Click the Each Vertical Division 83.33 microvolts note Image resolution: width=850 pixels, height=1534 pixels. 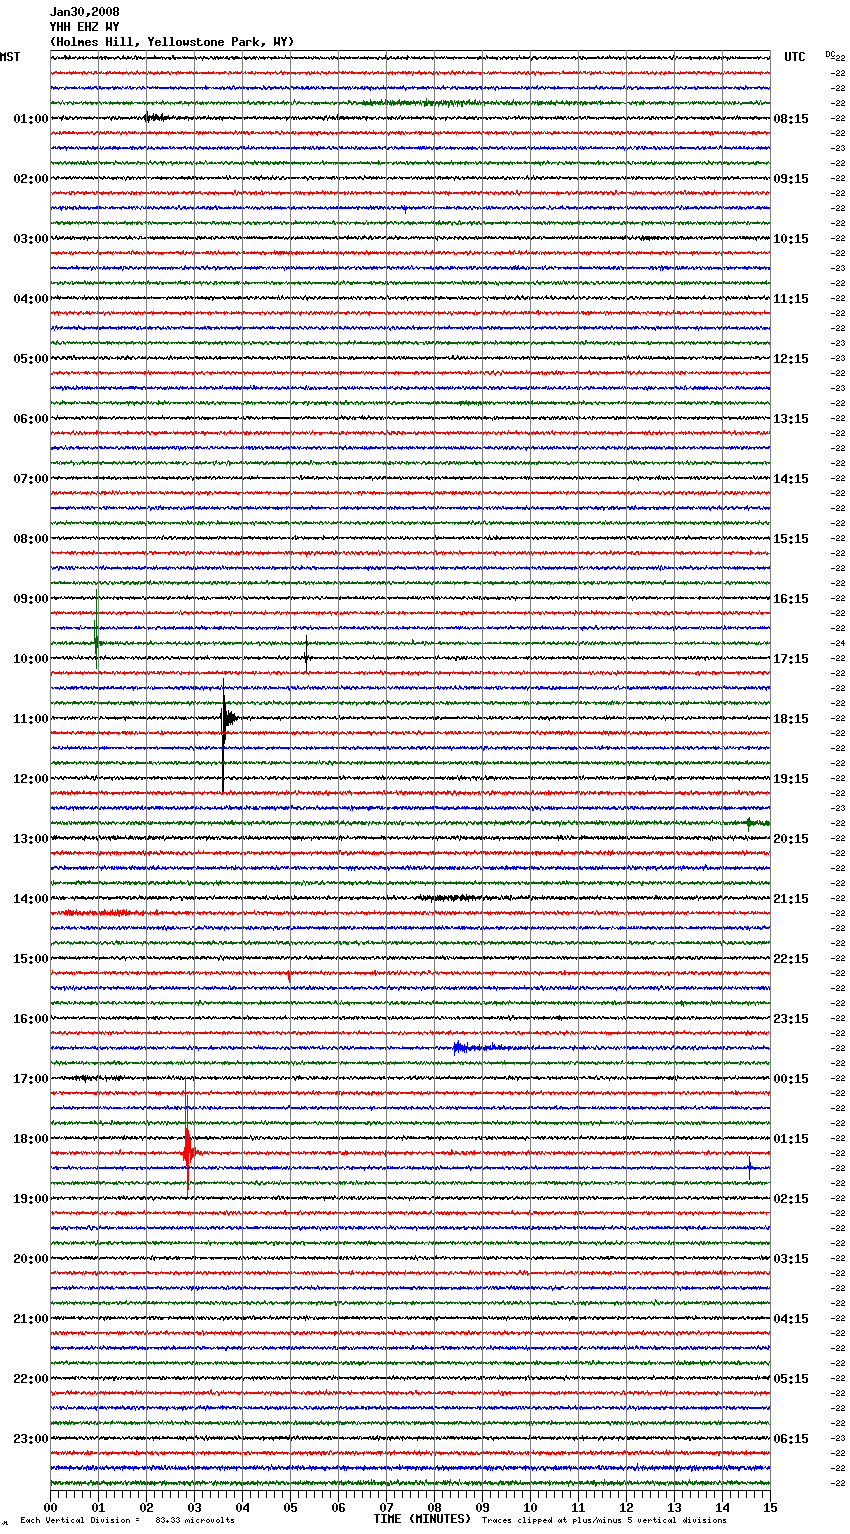(127, 1520)
